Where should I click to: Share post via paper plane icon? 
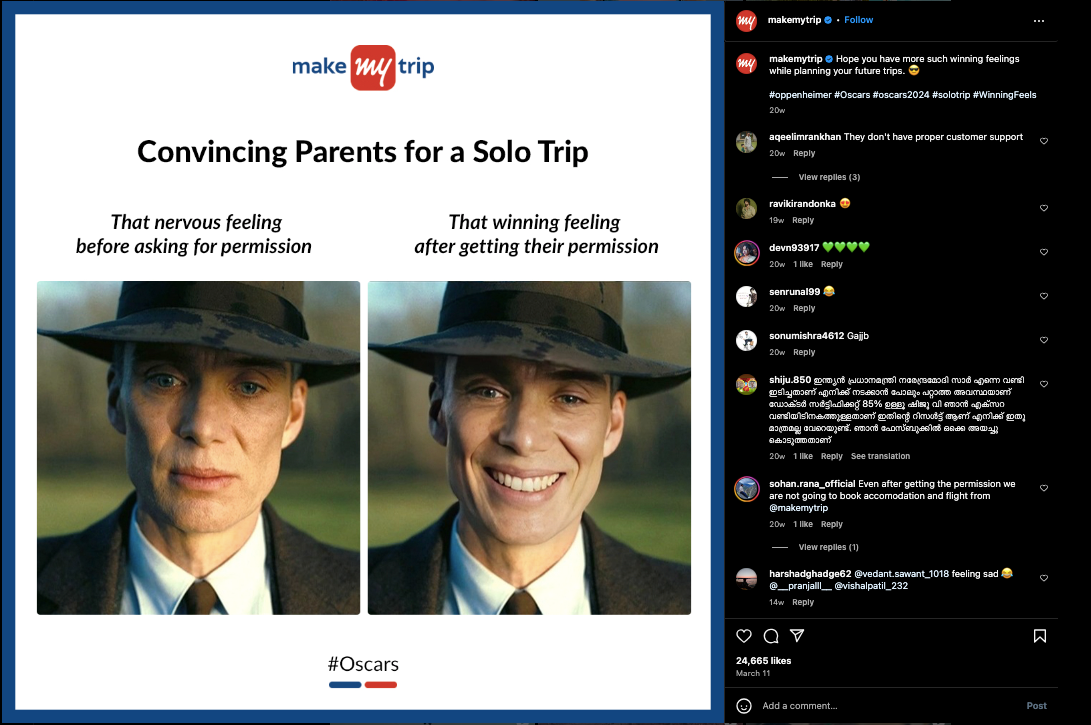(x=797, y=635)
